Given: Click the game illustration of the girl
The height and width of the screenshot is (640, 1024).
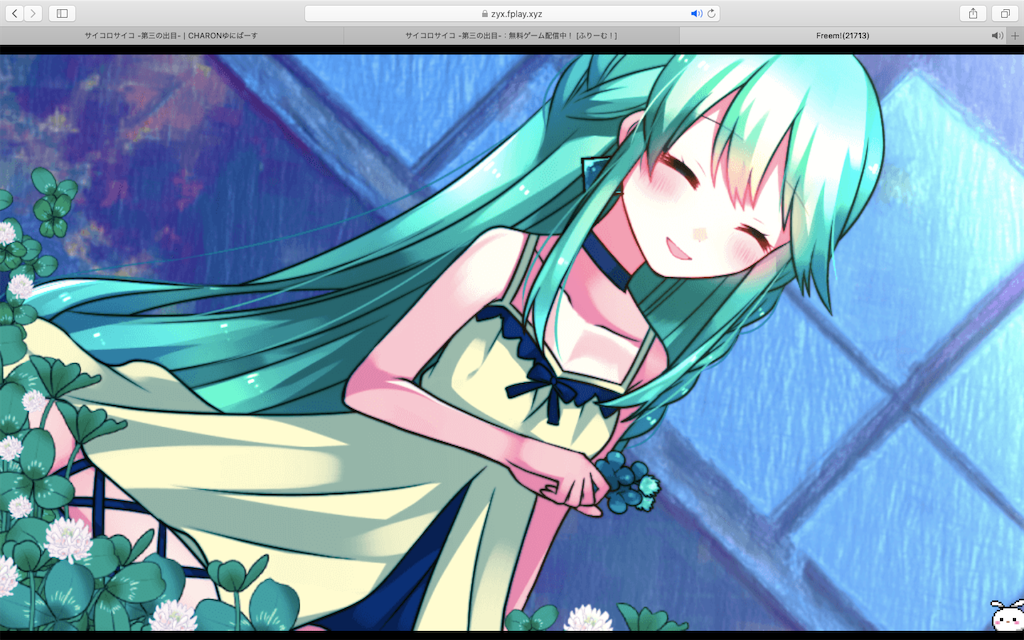Looking at the screenshot, I should (x=512, y=342).
